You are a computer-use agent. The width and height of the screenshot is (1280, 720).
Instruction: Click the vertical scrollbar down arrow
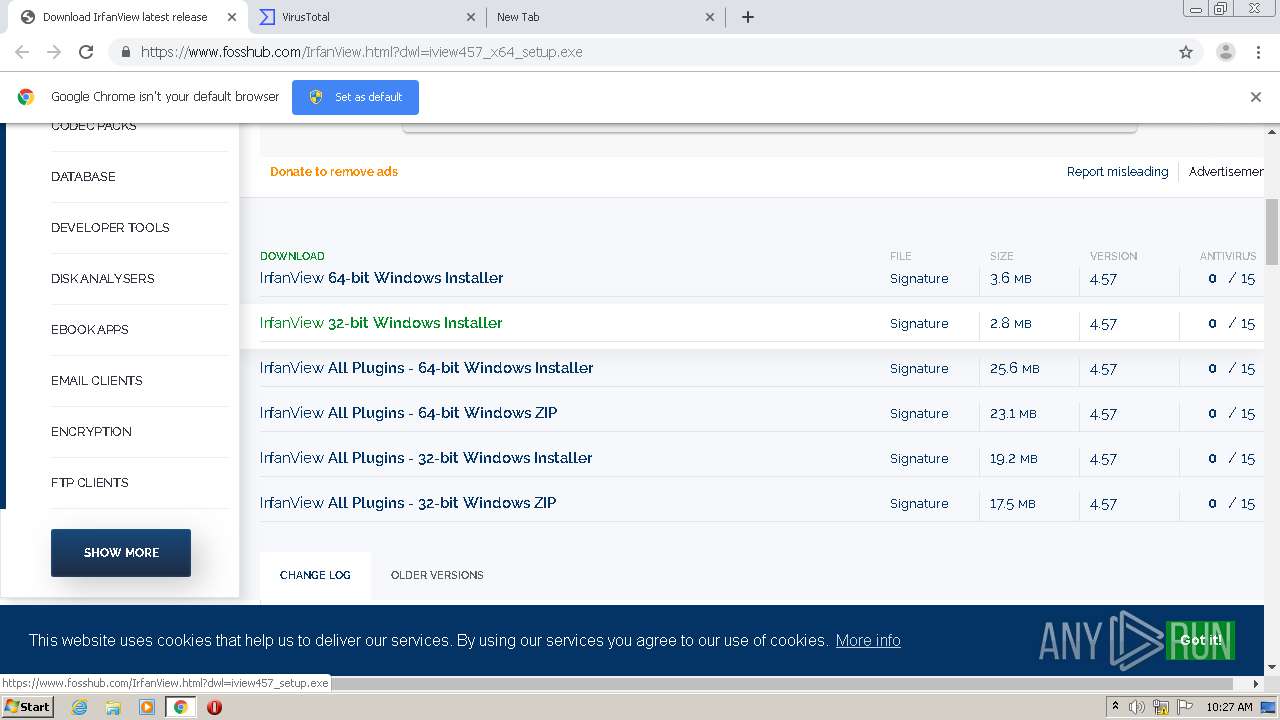1272,667
